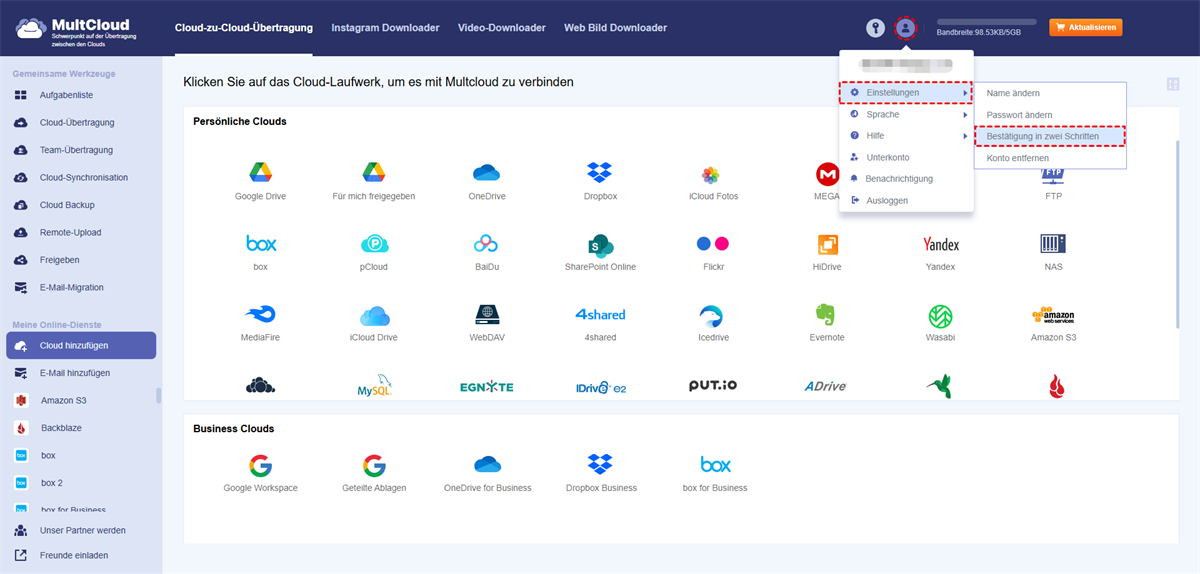
Task: Add iCloud Drive service
Action: click(x=374, y=315)
